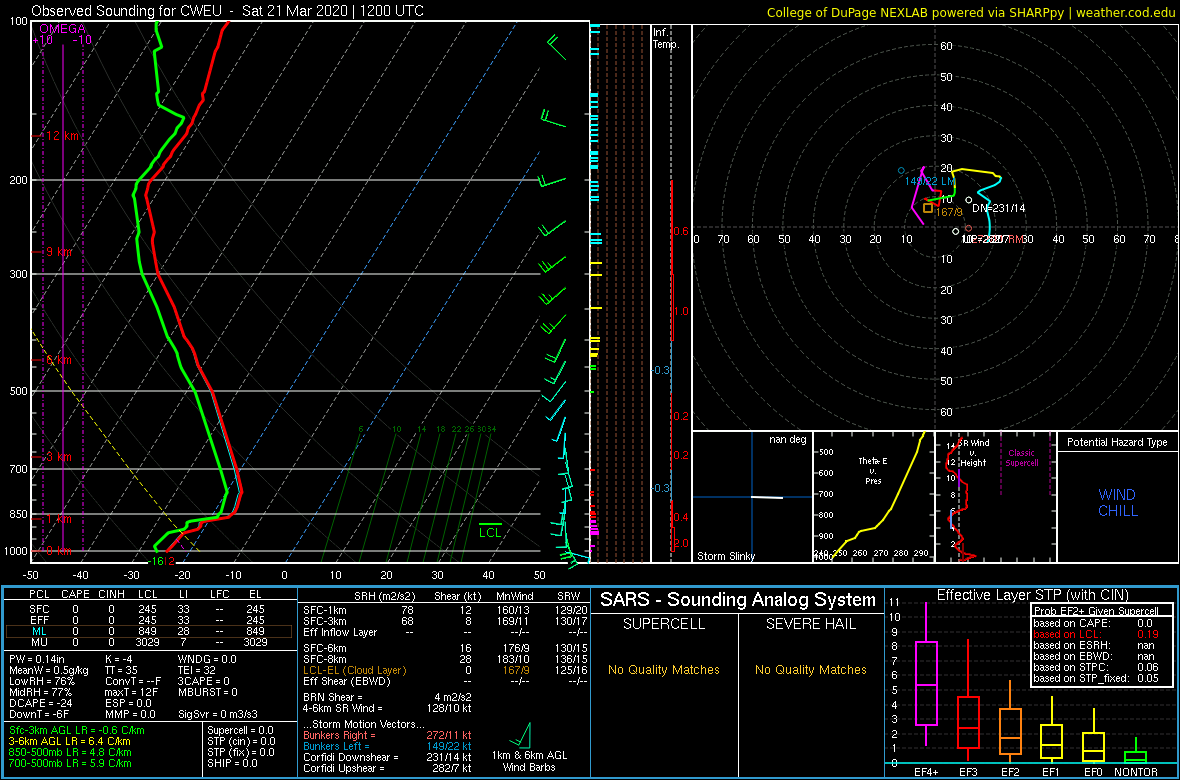
Task: Select the MU parcel row
Action: pyautogui.click(x=149, y=642)
